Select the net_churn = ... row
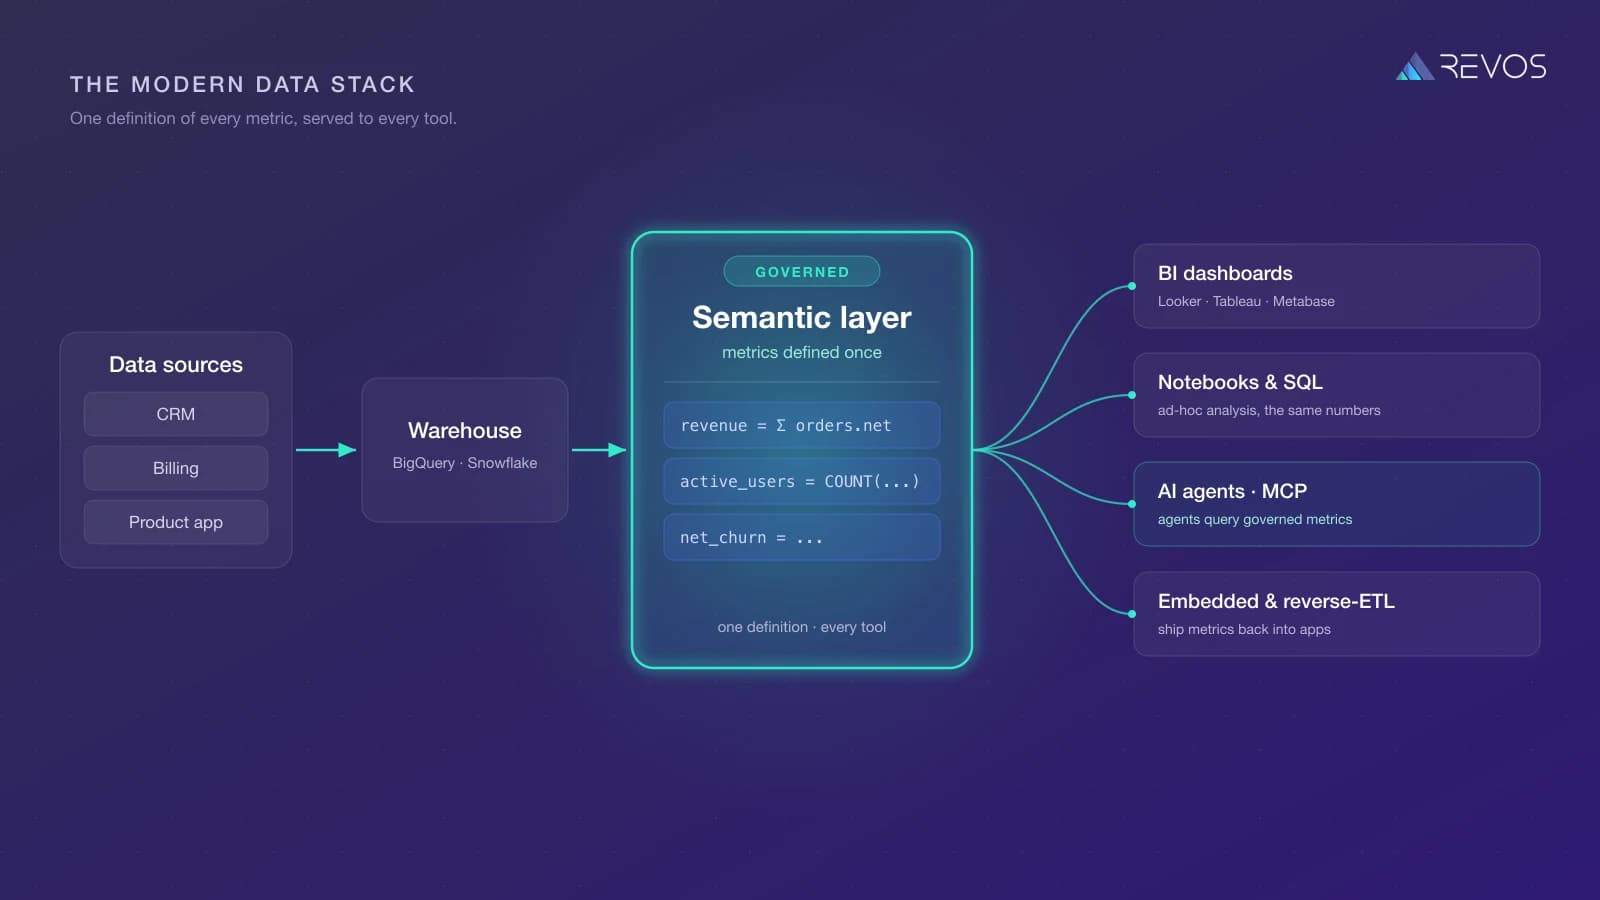 coord(802,537)
